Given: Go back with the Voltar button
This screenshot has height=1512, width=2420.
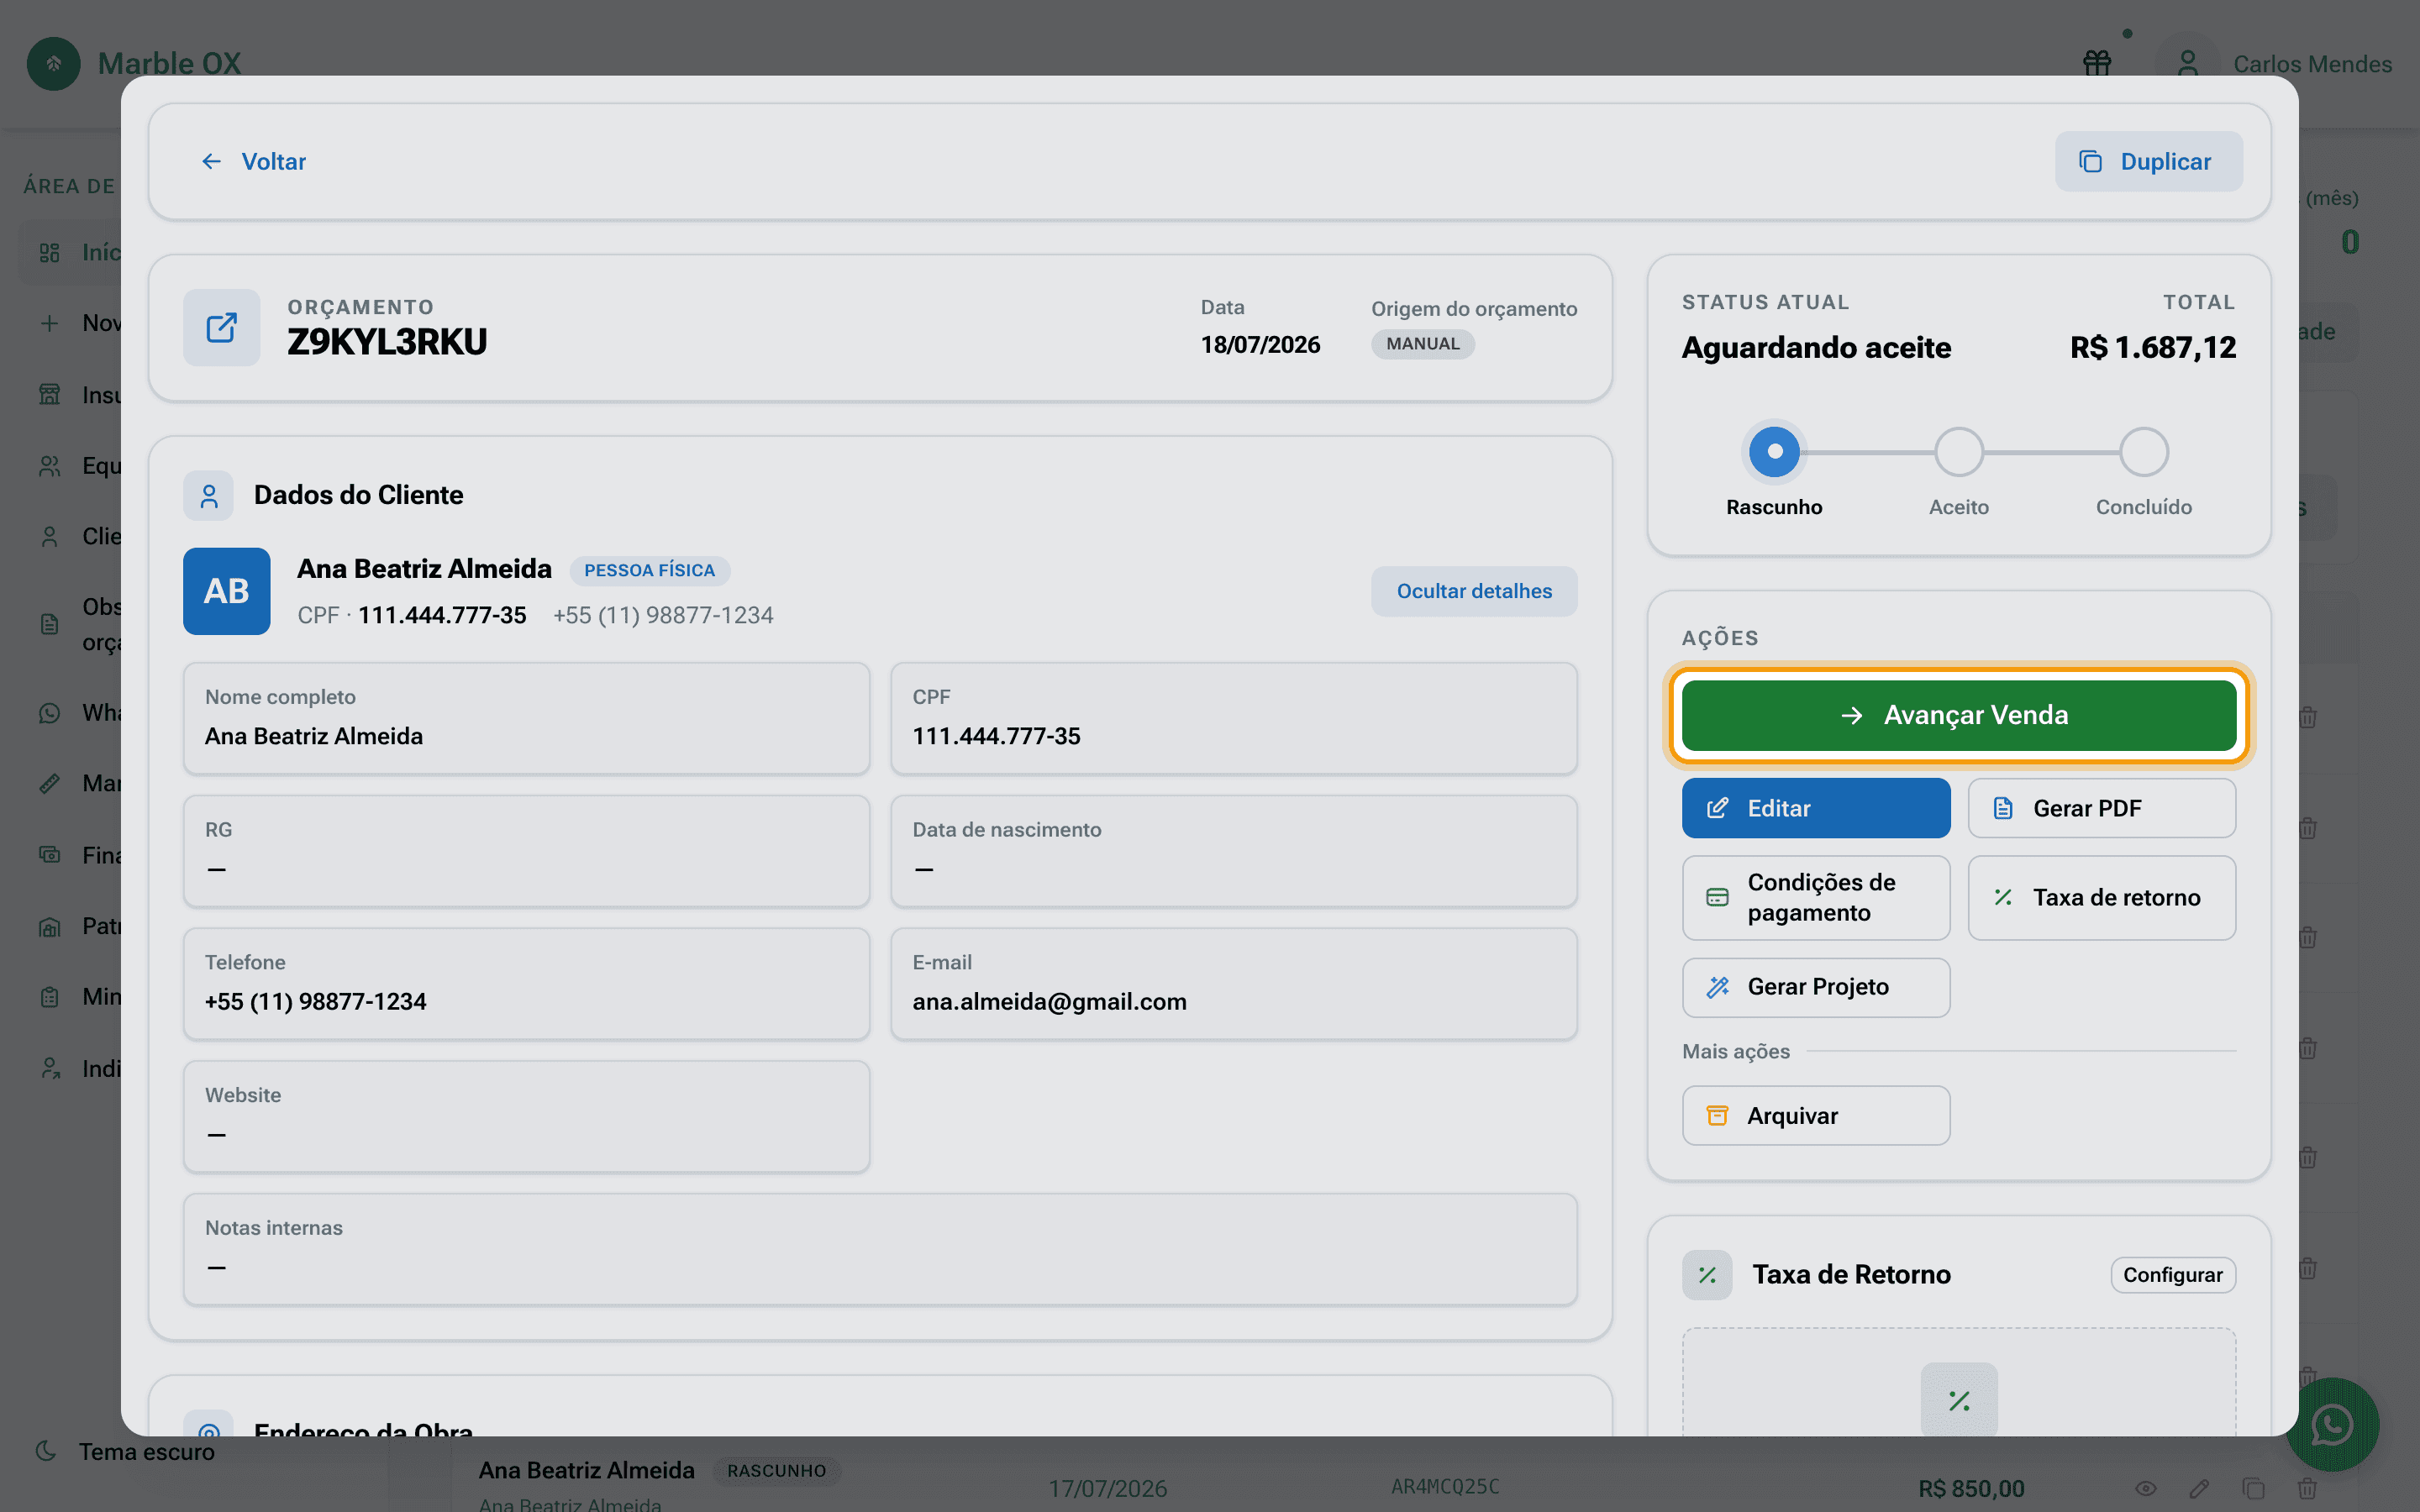Looking at the screenshot, I should click(x=253, y=161).
